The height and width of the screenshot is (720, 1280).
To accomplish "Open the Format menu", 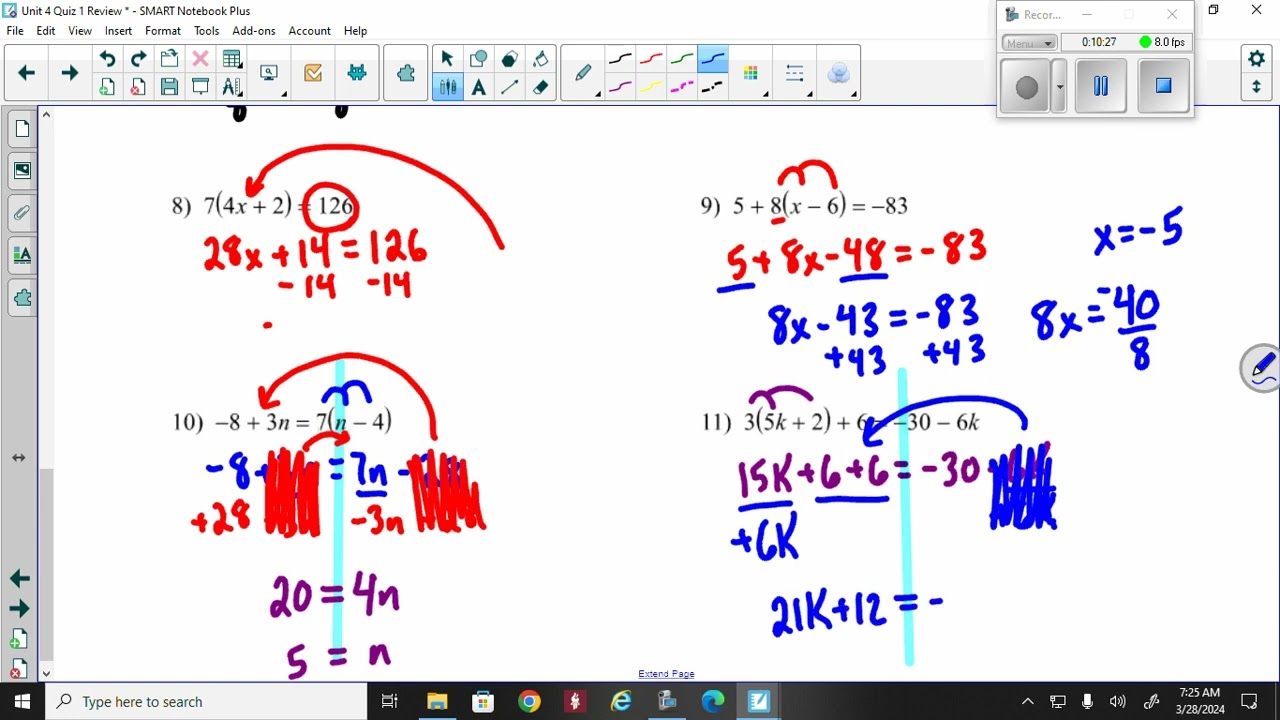I will 163,31.
